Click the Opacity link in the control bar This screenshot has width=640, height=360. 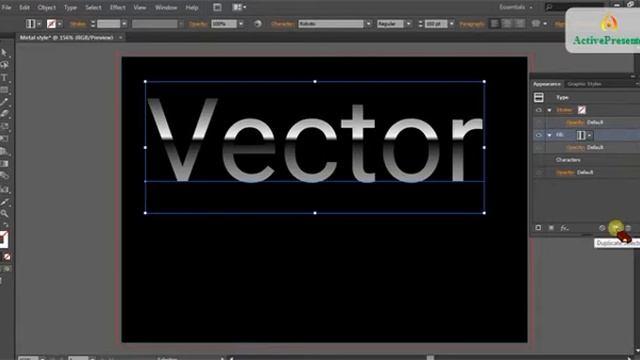(x=198, y=24)
